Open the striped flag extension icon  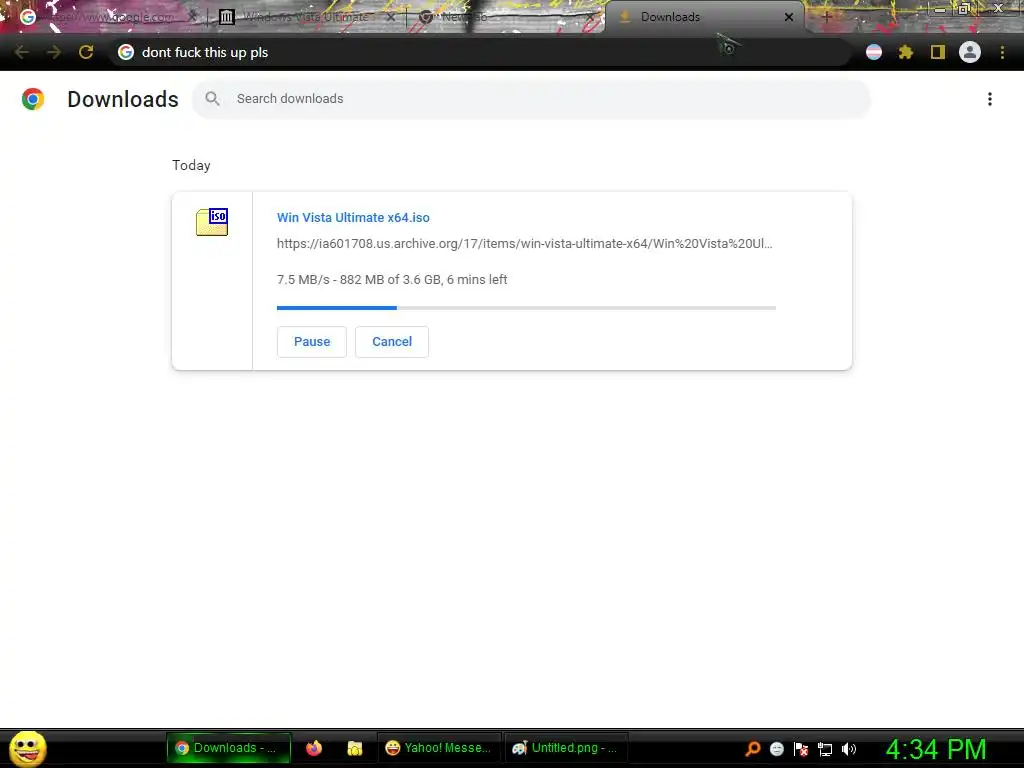point(874,52)
